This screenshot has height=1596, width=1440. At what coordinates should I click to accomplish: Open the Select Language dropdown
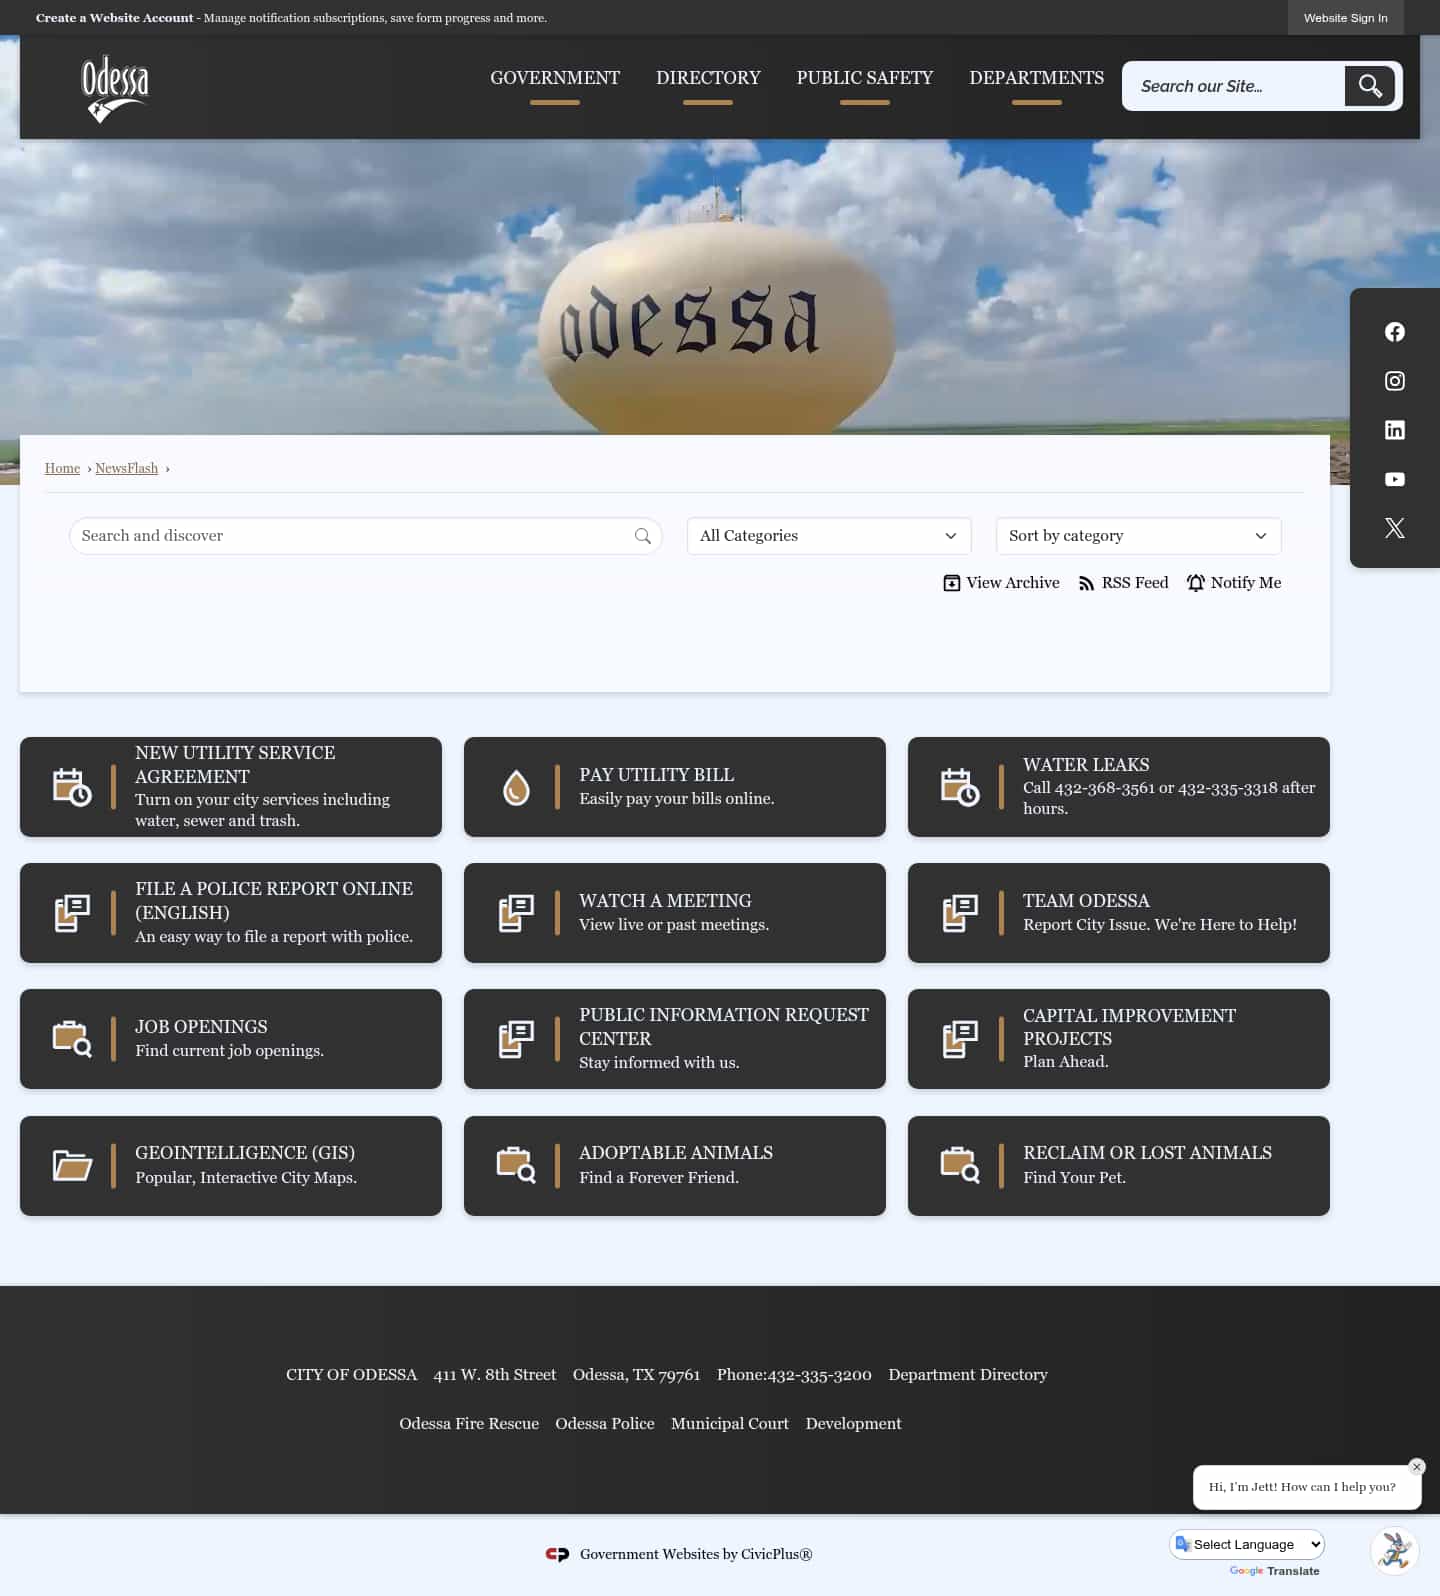coord(1248,1544)
